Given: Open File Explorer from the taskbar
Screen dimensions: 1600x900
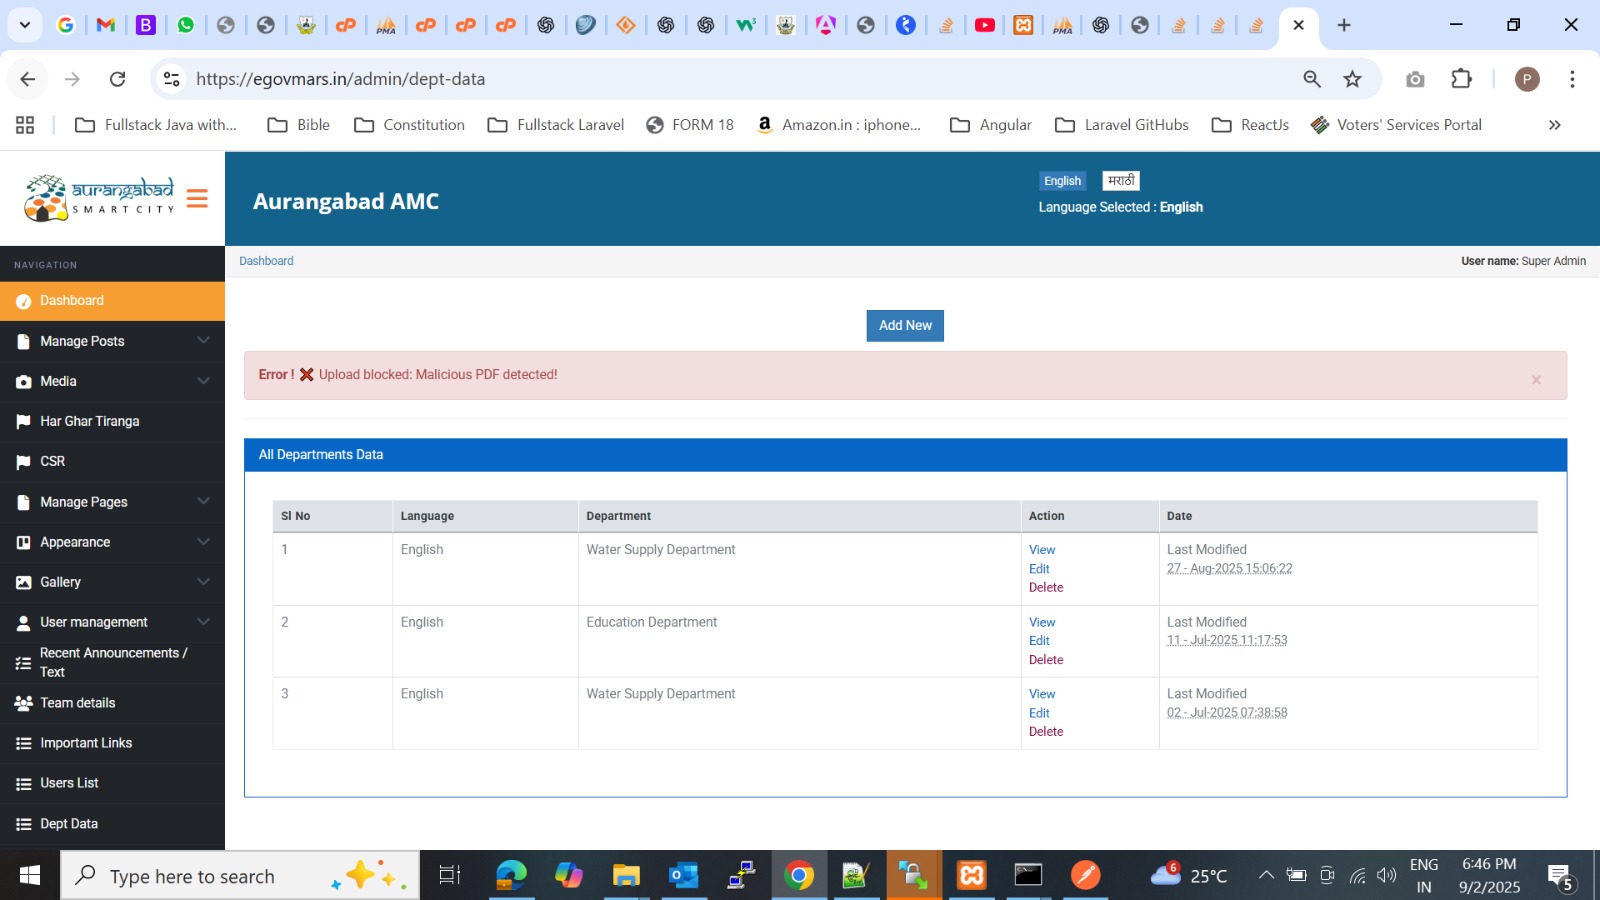Looking at the screenshot, I should click(x=626, y=876).
